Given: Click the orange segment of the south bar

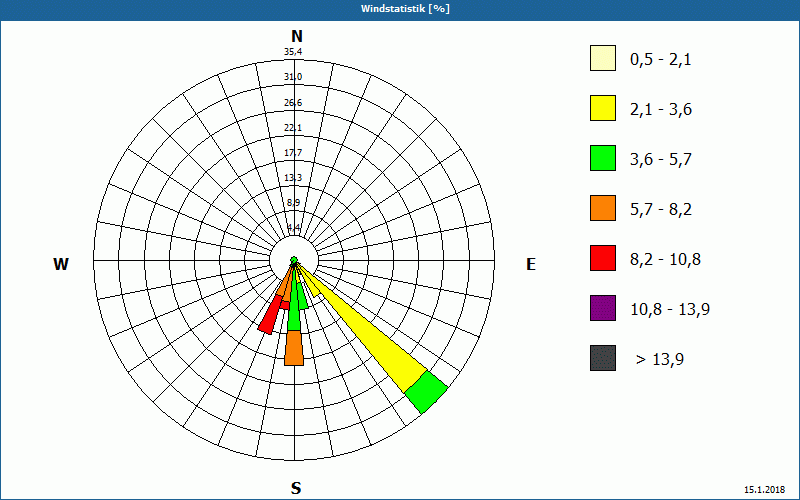Looking at the screenshot, I should [x=294, y=348].
